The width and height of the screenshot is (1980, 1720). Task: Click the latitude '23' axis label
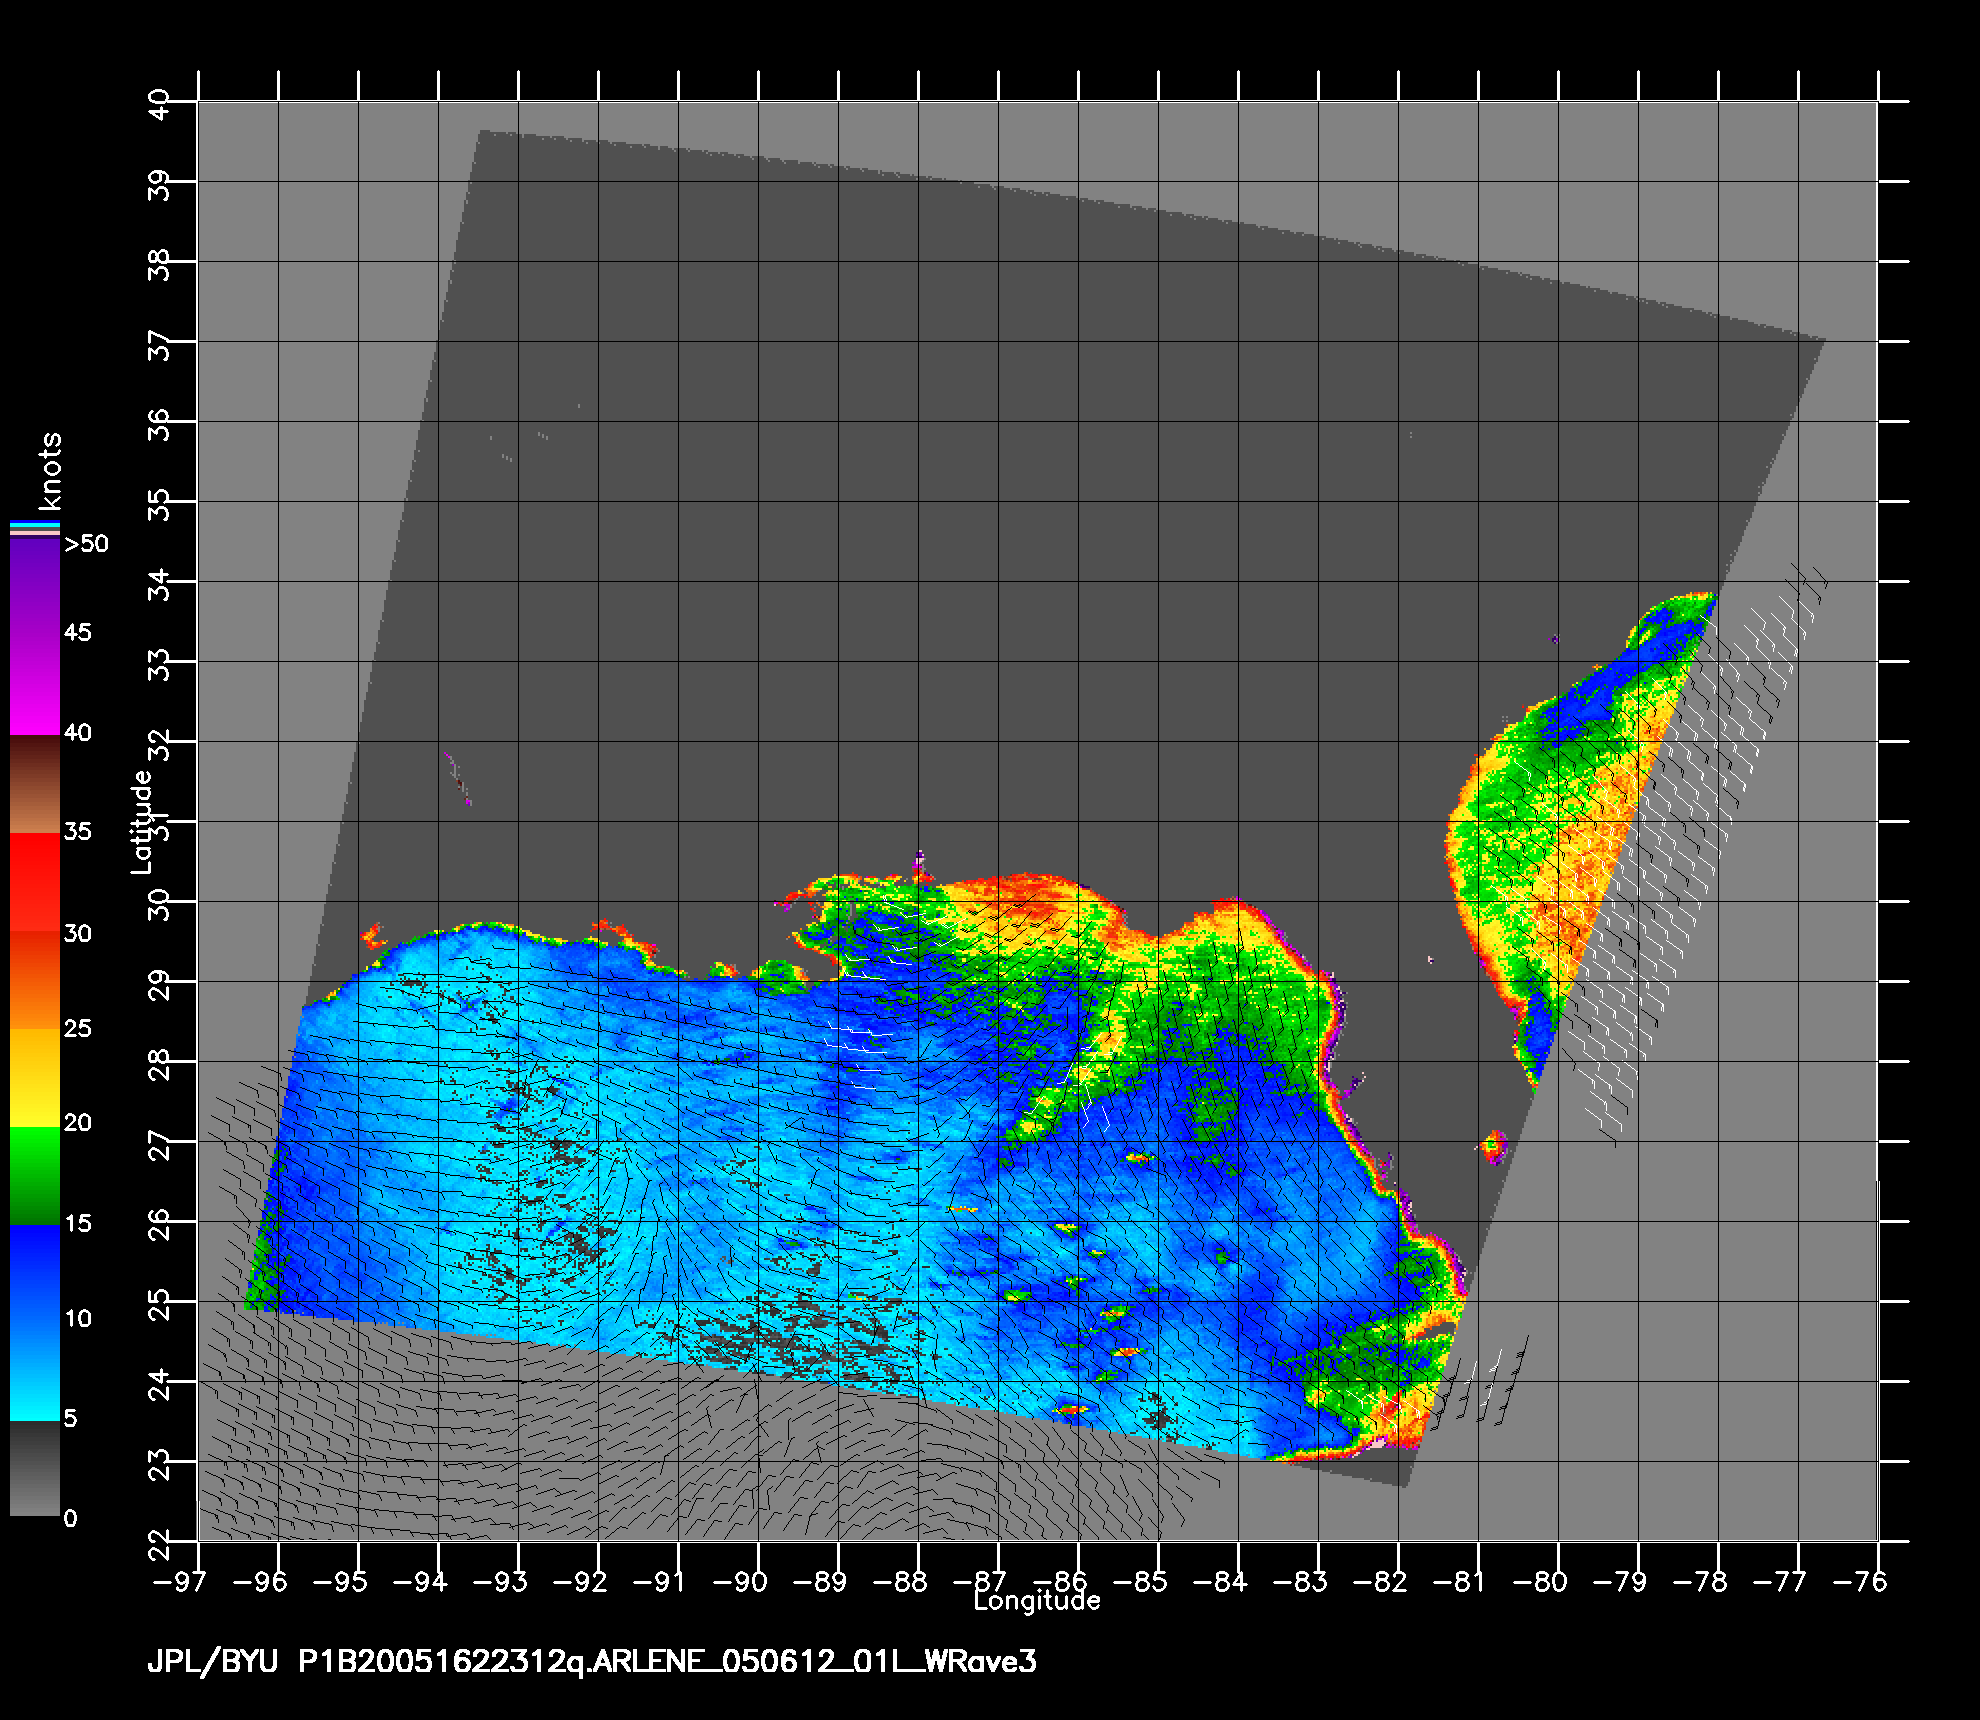[159, 1464]
